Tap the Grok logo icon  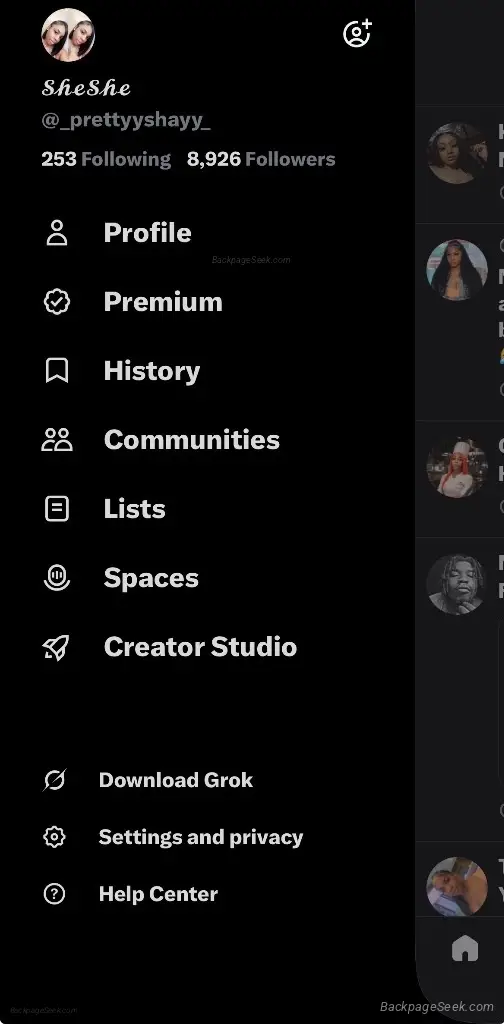click(54, 780)
